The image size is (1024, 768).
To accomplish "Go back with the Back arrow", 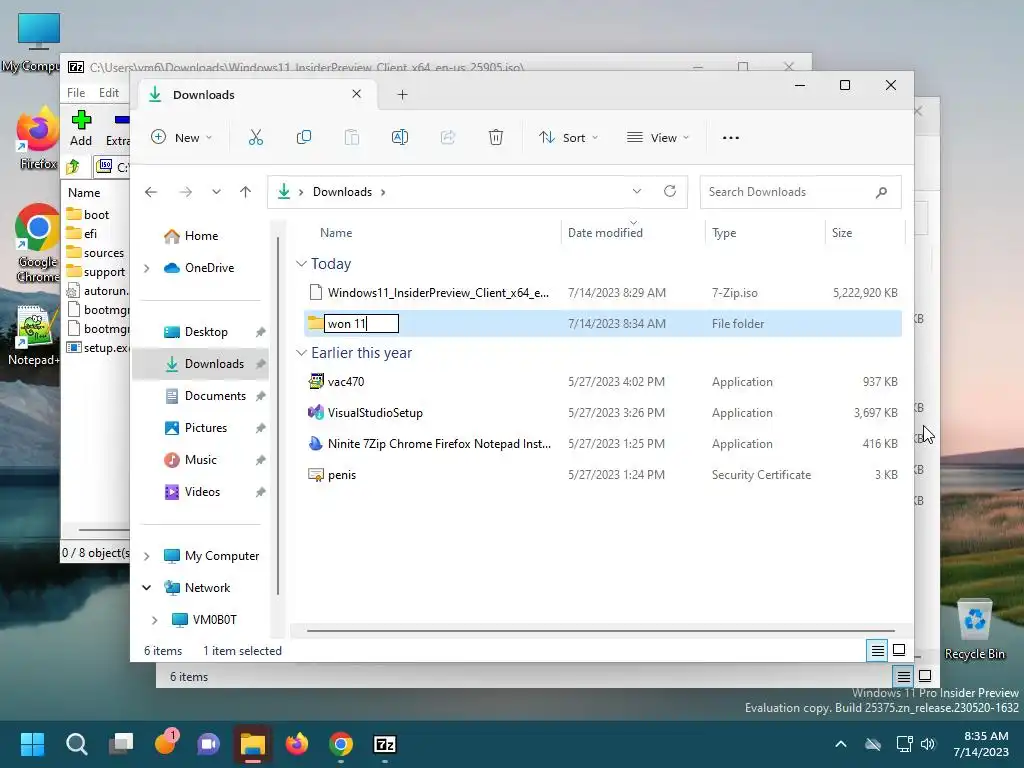I will (x=151, y=192).
